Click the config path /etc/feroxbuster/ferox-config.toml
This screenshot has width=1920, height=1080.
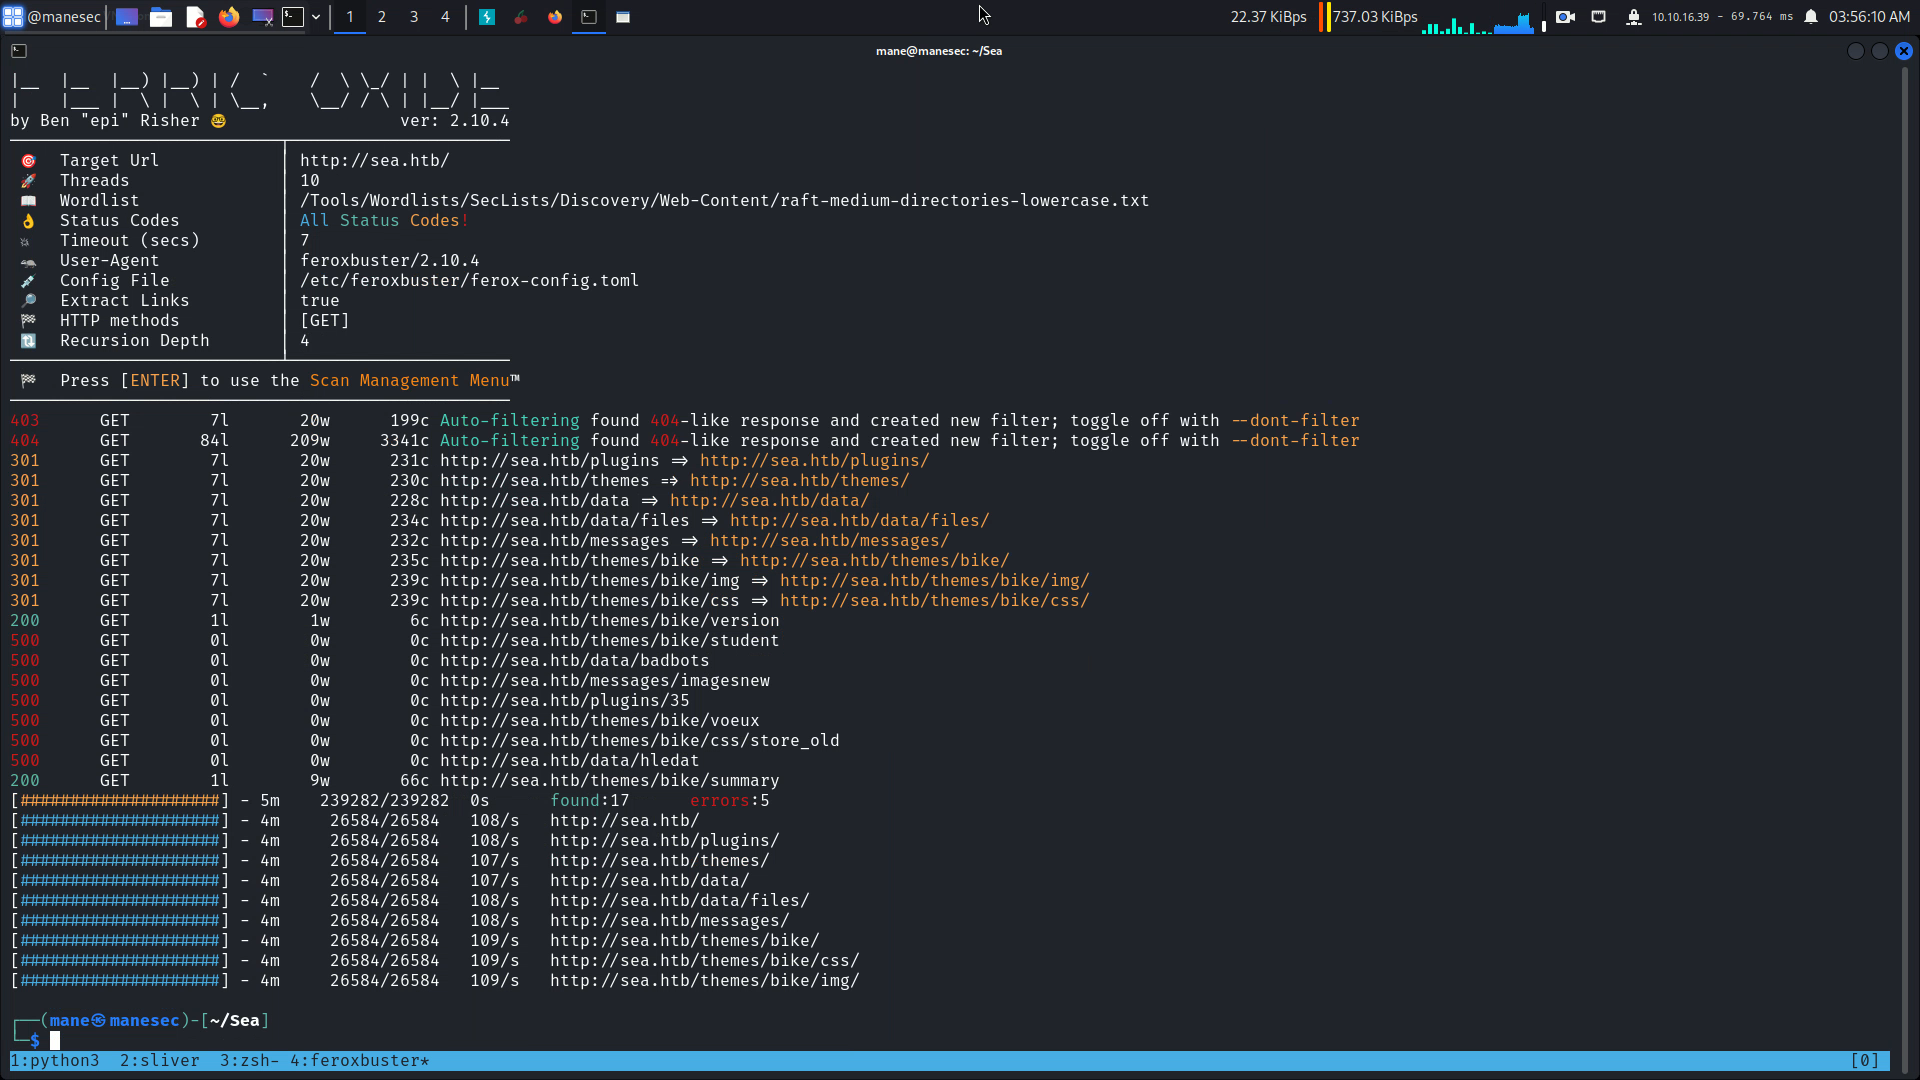470,281
